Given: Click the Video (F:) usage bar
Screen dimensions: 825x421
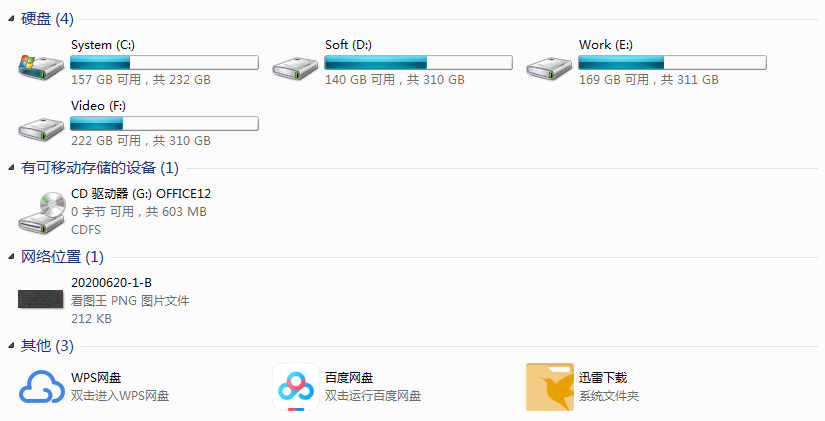Looking at the screenshot, I should coord(164,124).
